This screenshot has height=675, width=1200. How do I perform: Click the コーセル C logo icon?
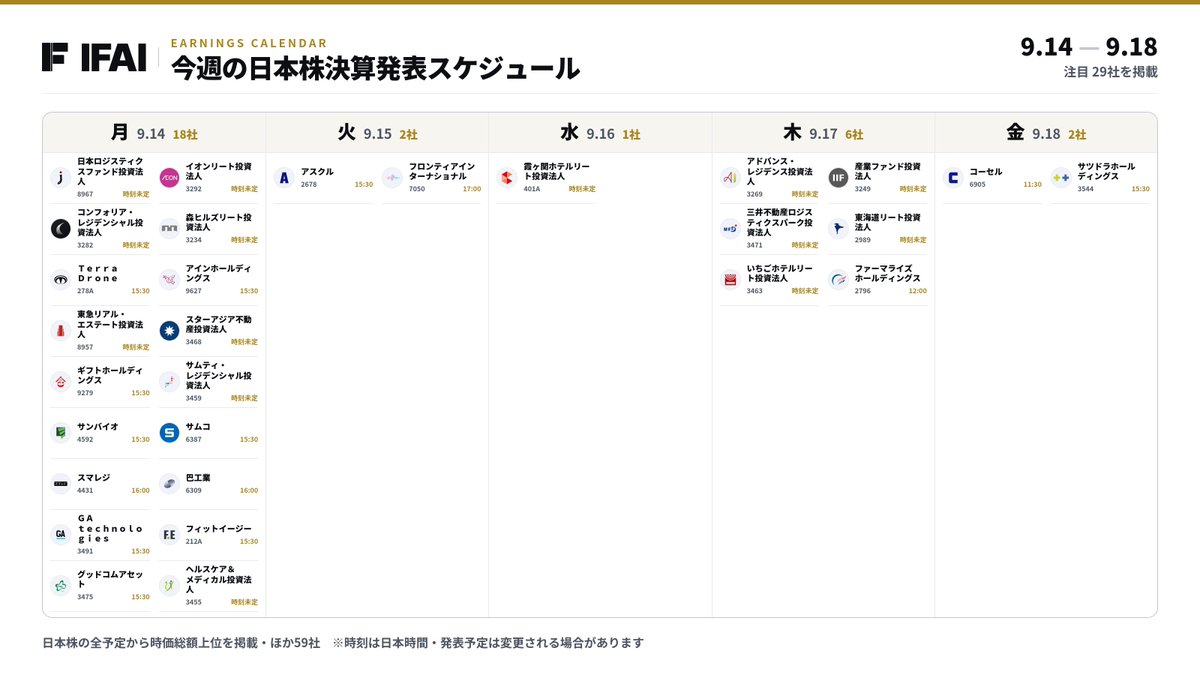tap(953, 178)
